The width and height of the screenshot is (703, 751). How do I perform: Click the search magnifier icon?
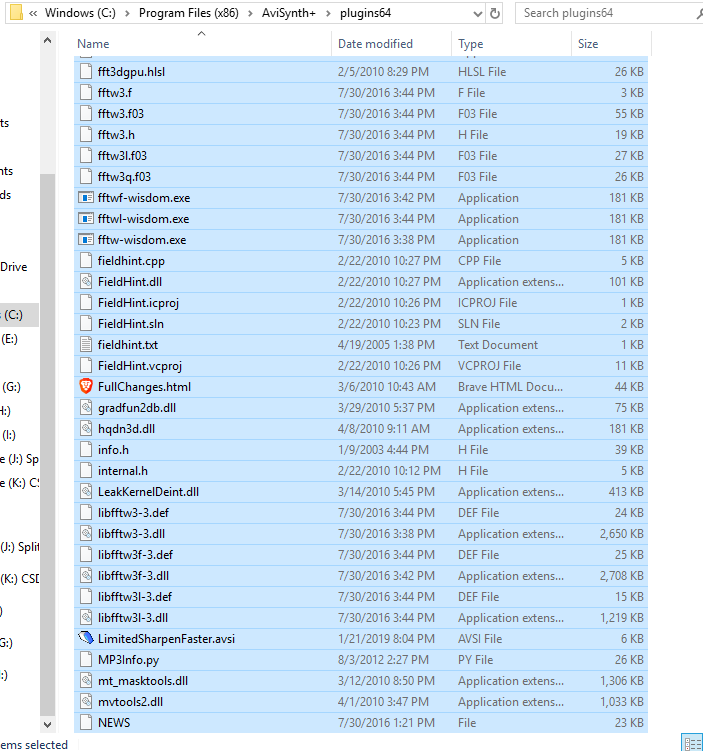click(x=699, y=13)
